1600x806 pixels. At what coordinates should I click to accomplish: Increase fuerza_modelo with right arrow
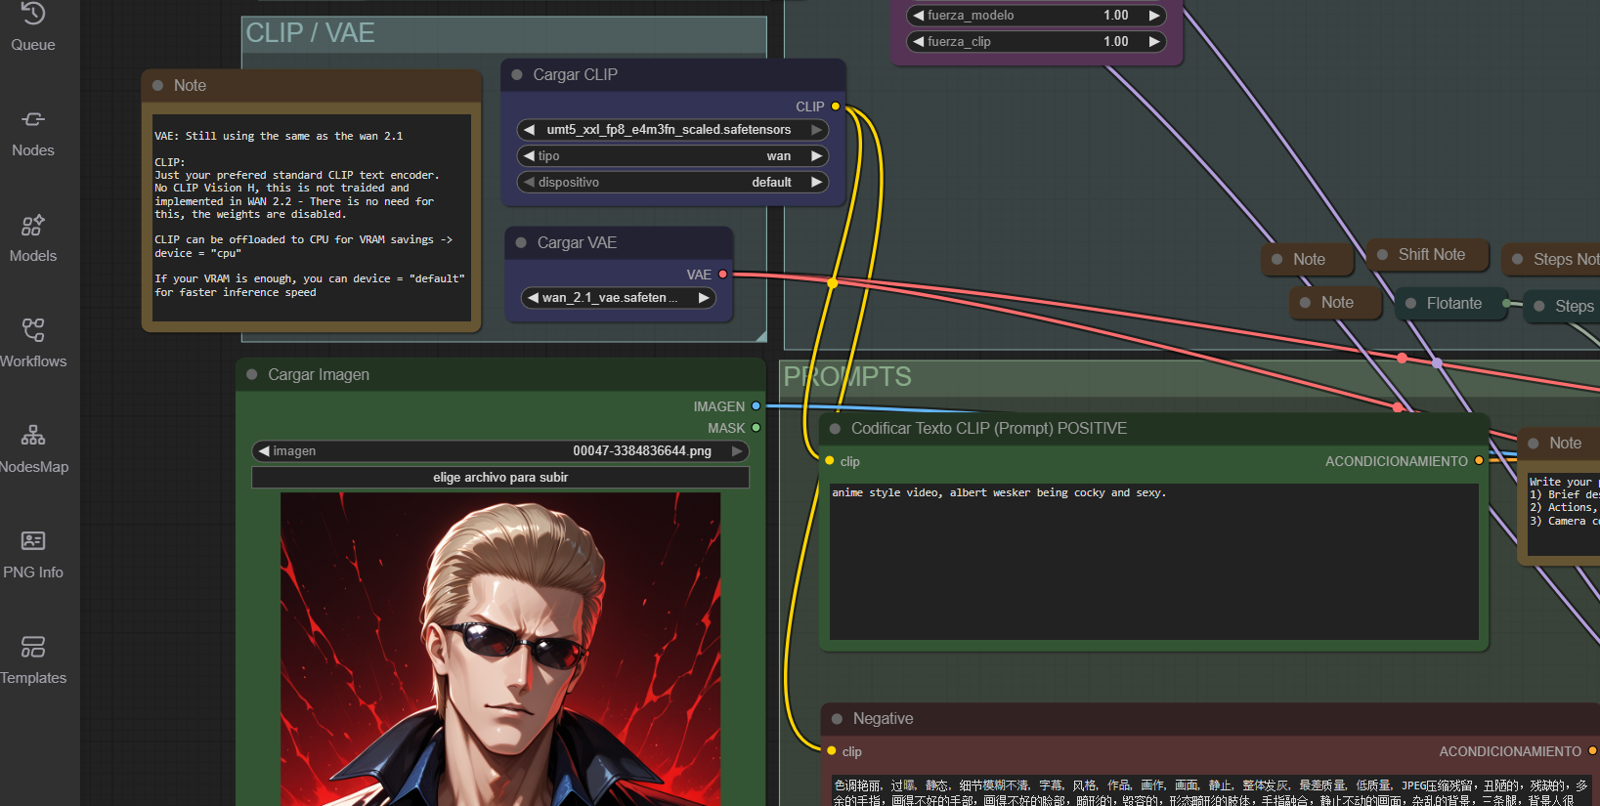pyautogui.click(x=1154, y=15)
